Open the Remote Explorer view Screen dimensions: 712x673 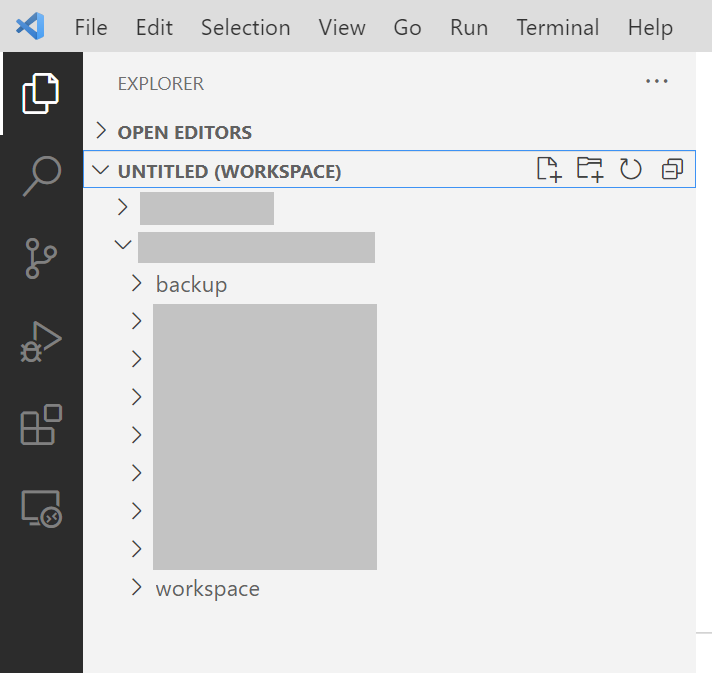click(41, 509)
